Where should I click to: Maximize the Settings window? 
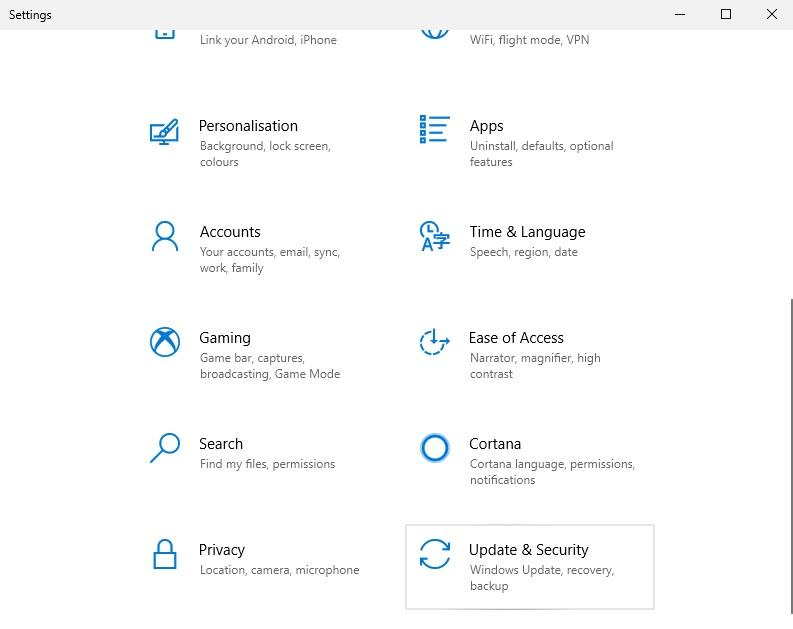(726, 15)
